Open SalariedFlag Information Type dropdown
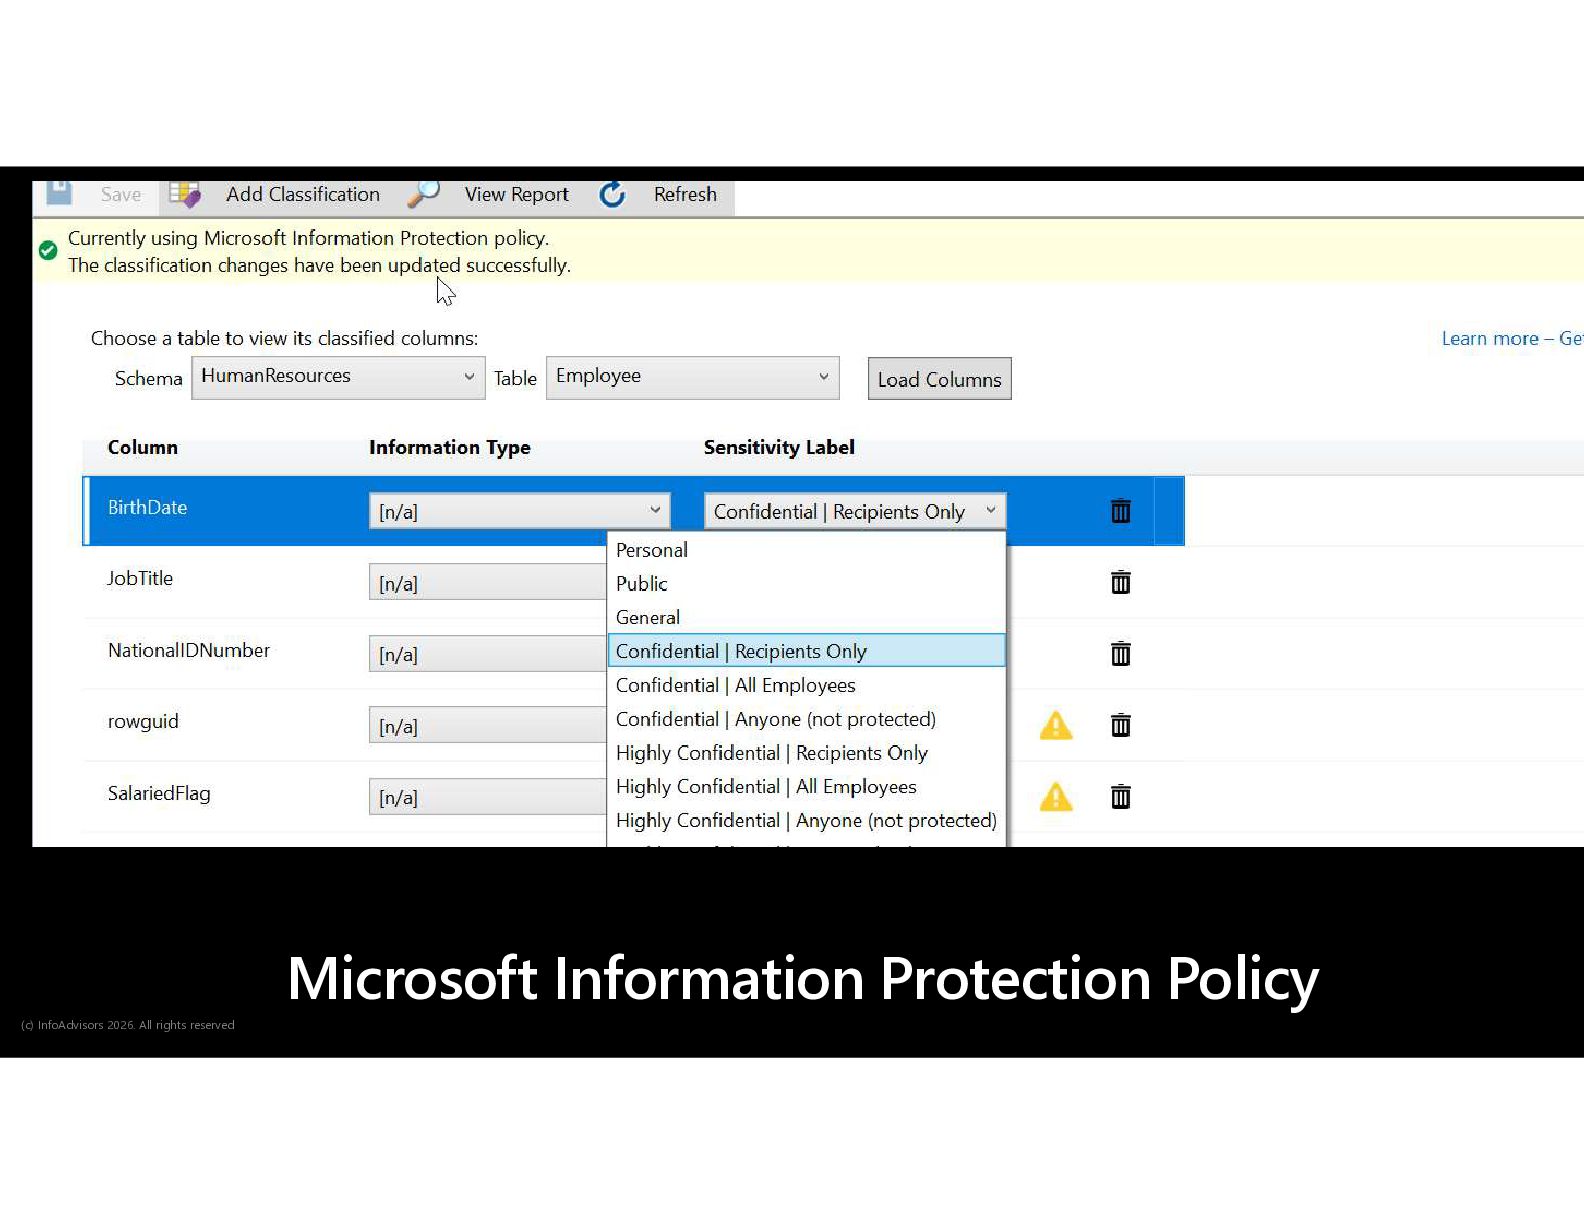Image resolution: width=1584 pixels, height=1224 pixels. [488, 797]
